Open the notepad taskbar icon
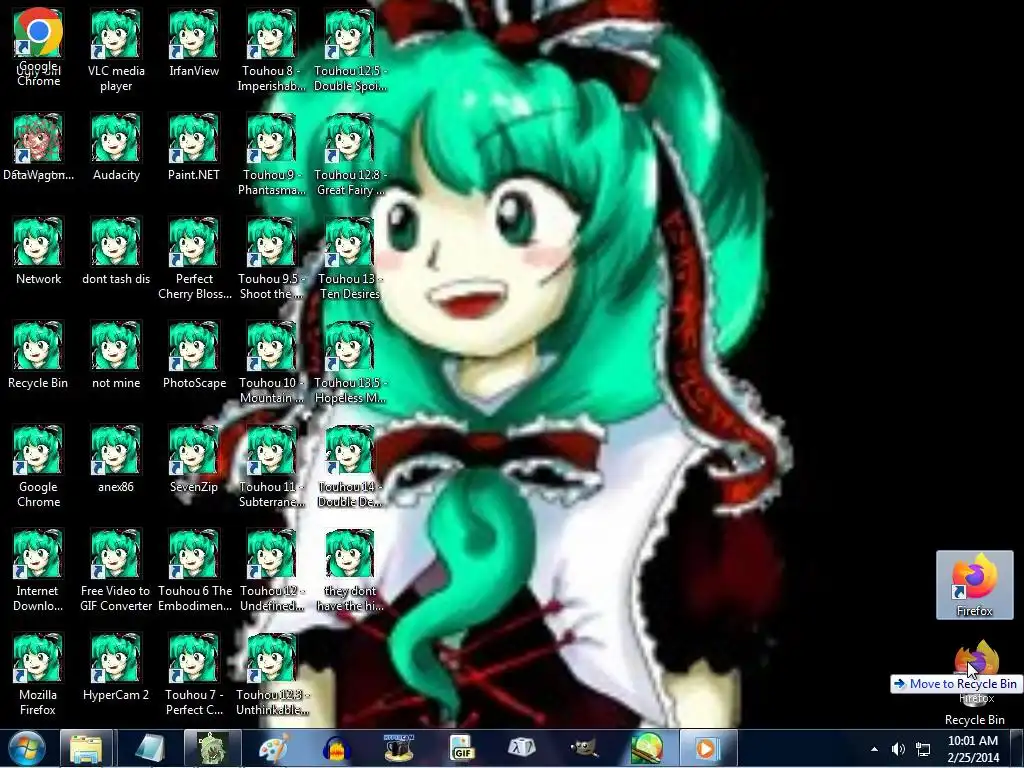Screen dimensions: 1024x768 (x=149, y=748)
